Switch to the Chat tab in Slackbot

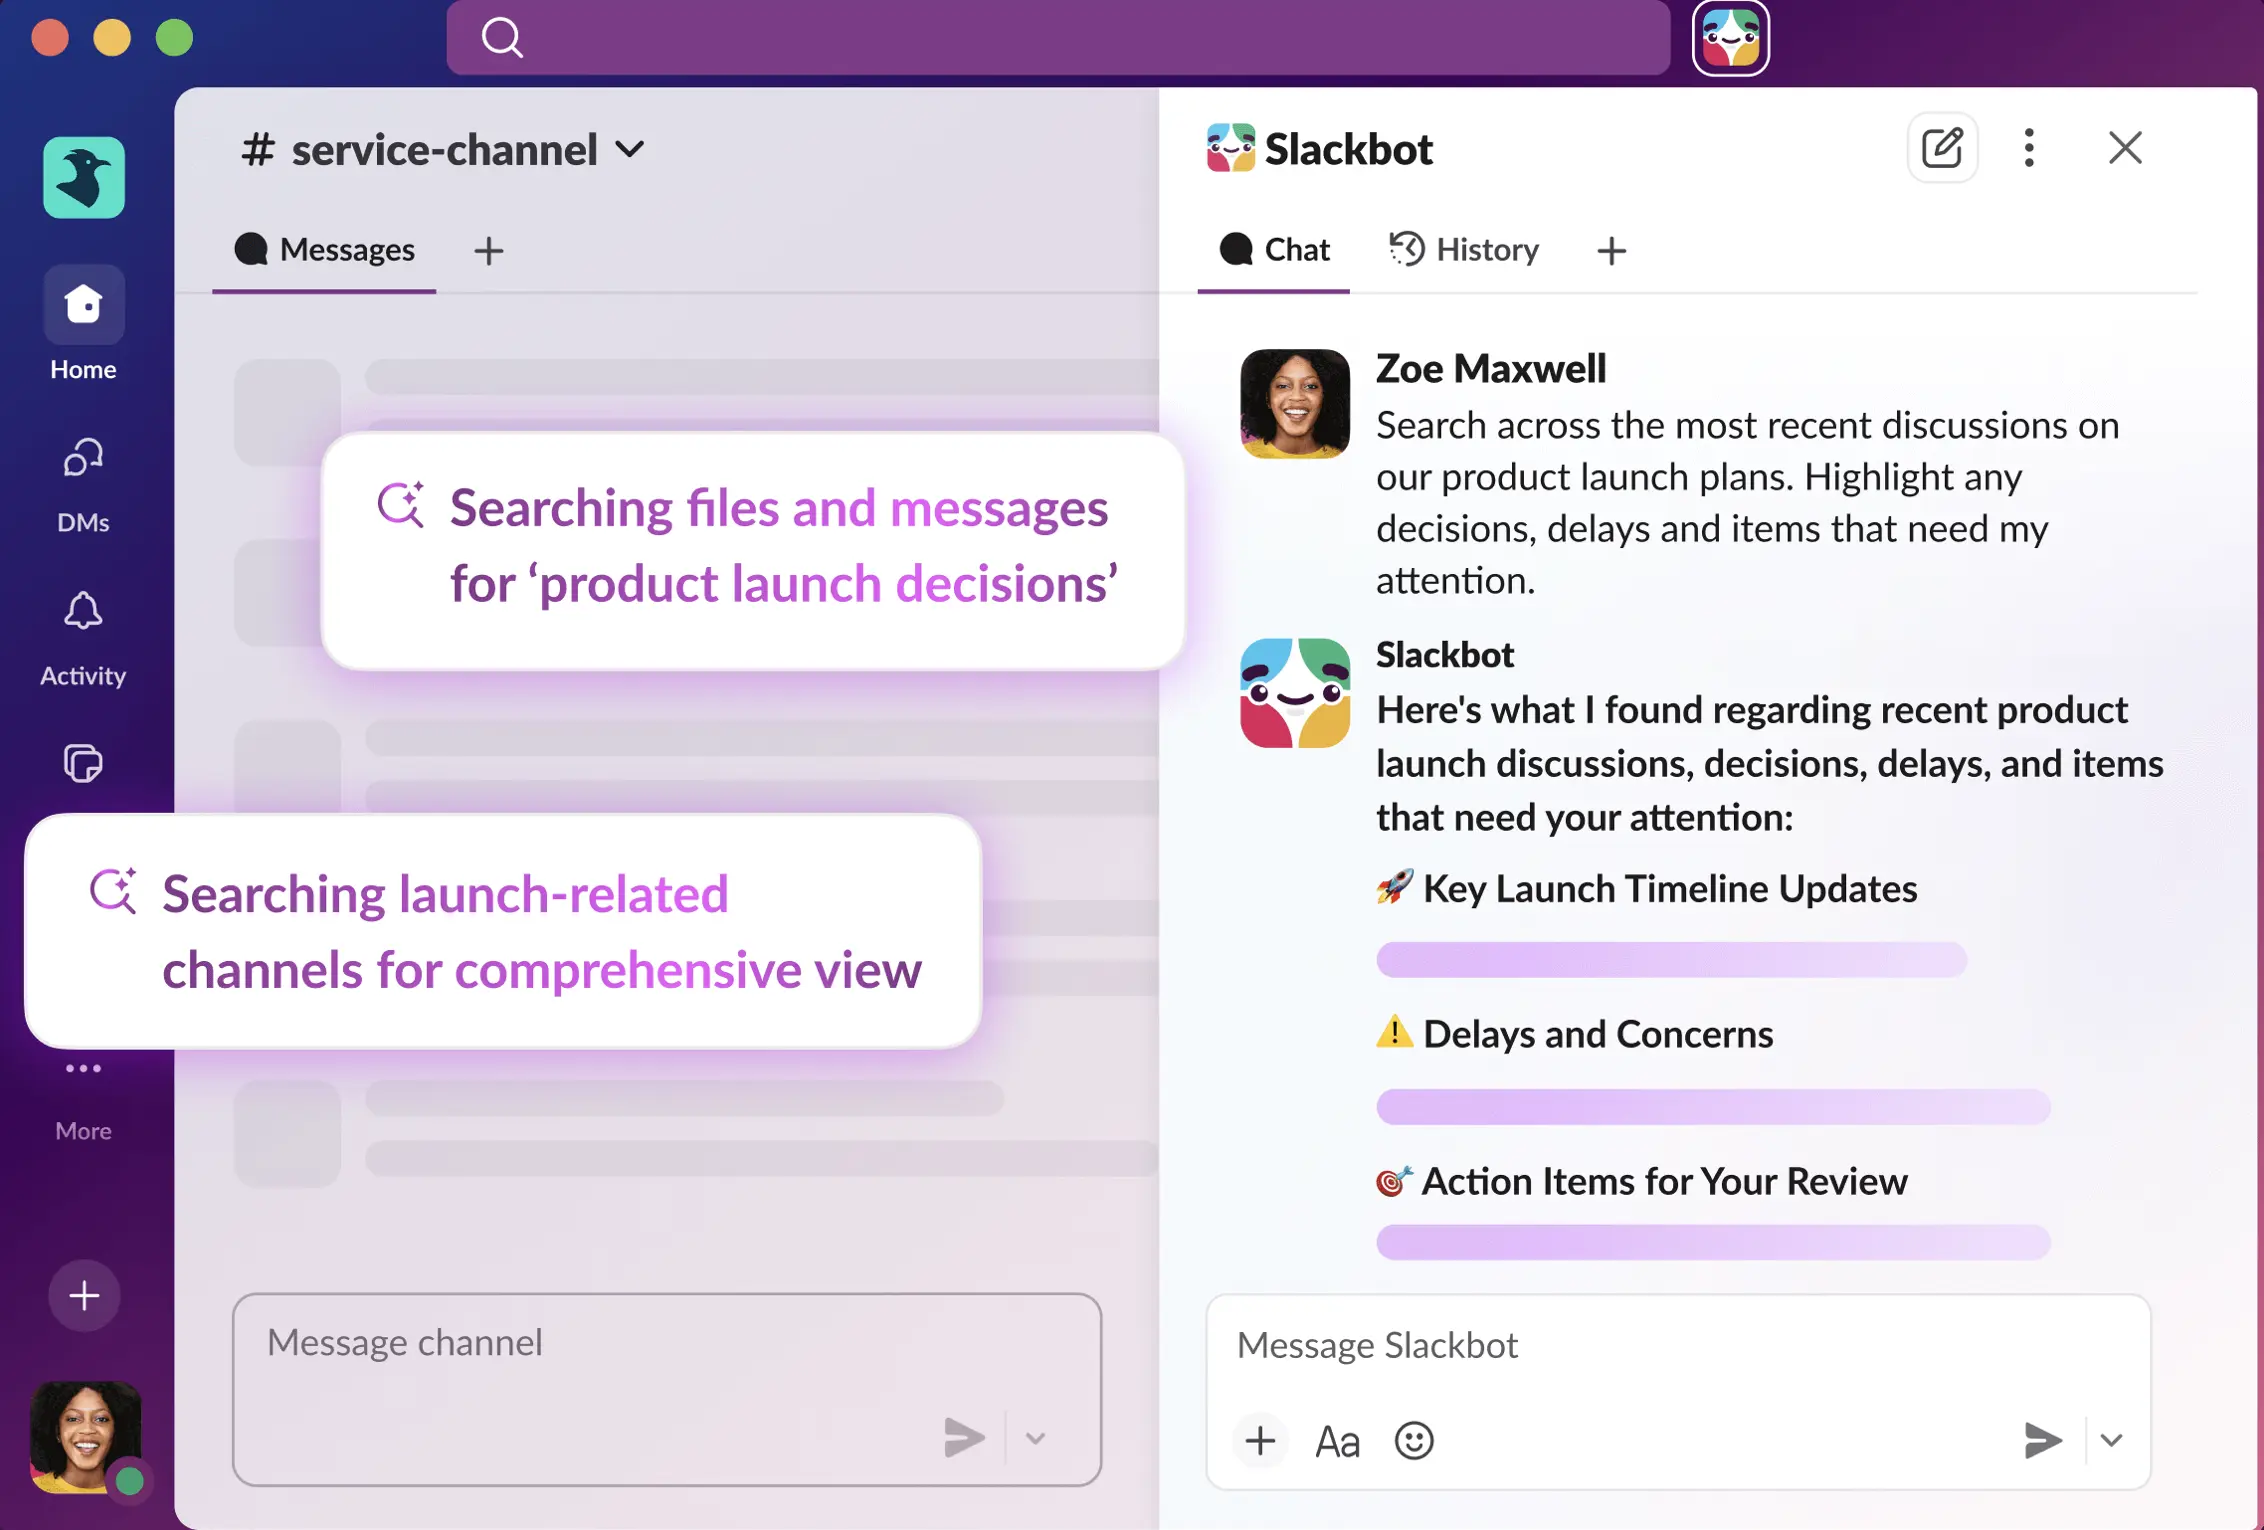tap(1274, 250)
